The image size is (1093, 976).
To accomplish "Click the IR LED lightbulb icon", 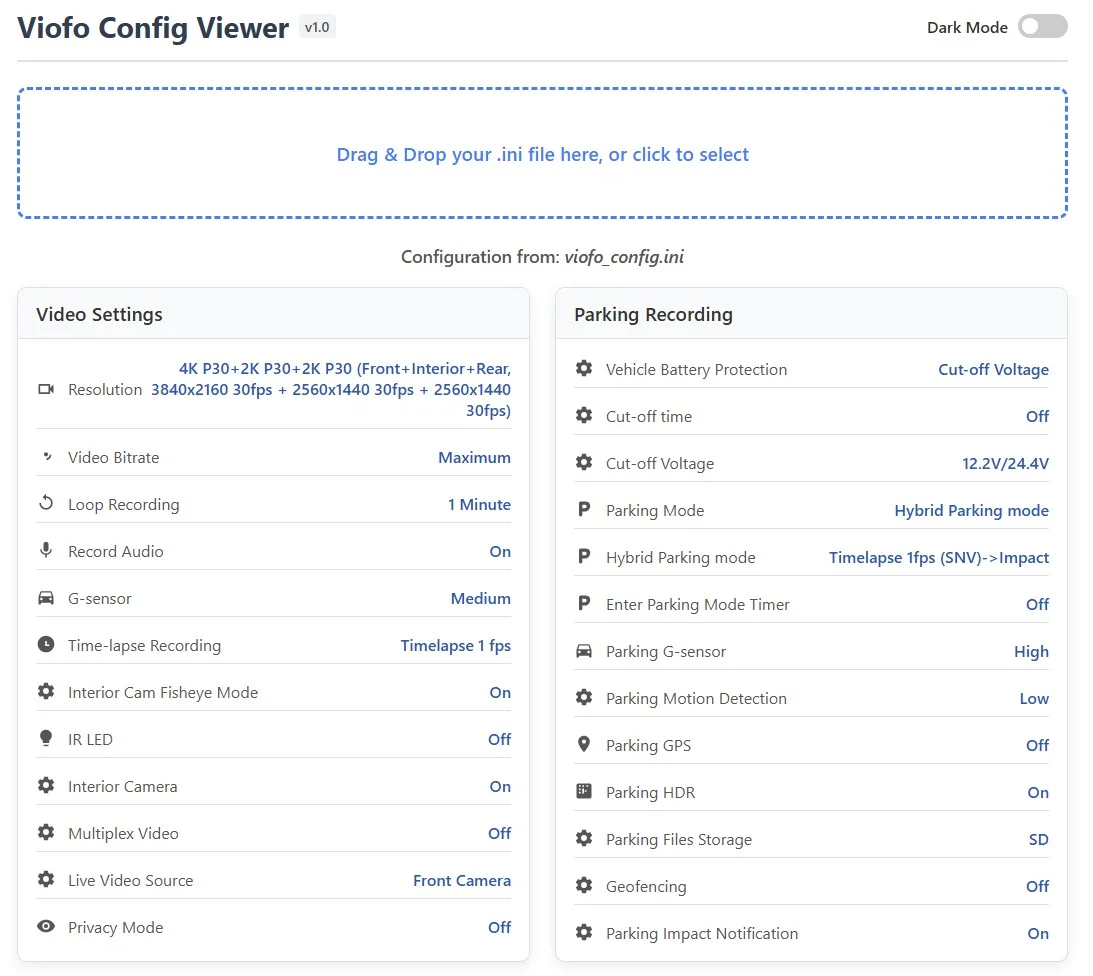I will tap(46, 738).
